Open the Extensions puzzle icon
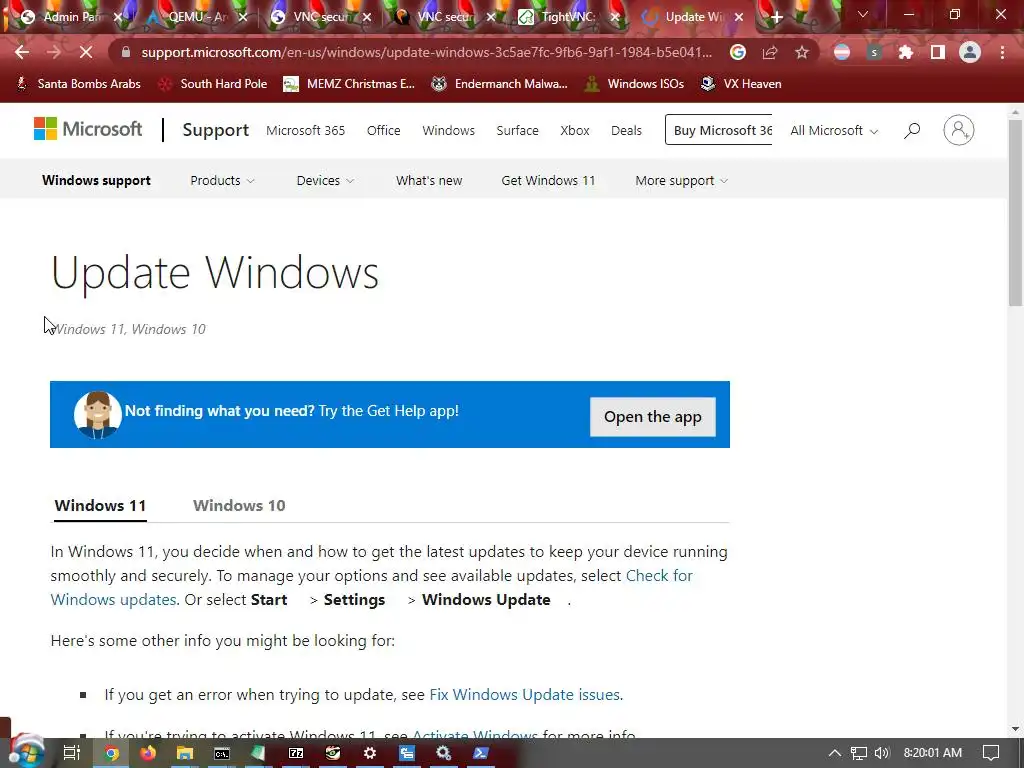Image resolution: width=1024 pixels, height=768 pixels. click(906, 52)
